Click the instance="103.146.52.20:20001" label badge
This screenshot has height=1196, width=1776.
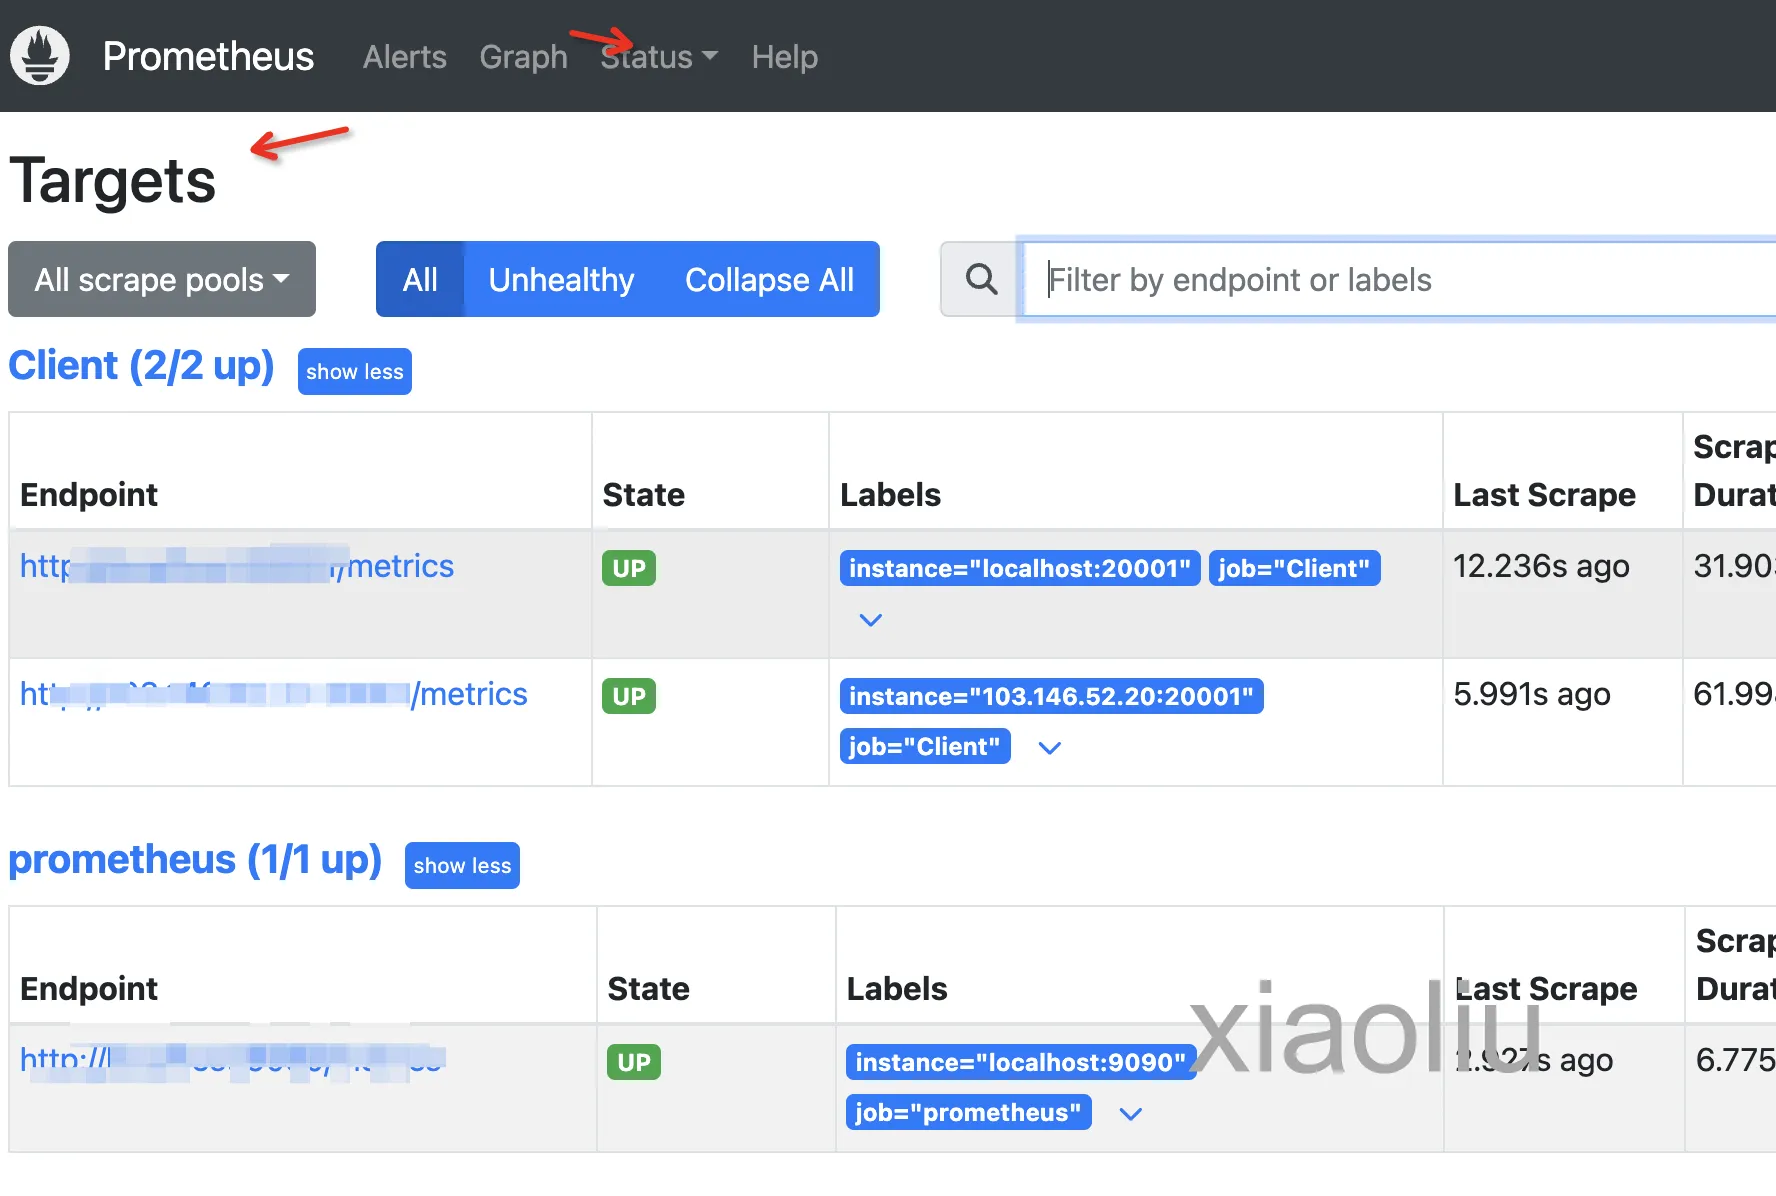(x=1051, y=696)
